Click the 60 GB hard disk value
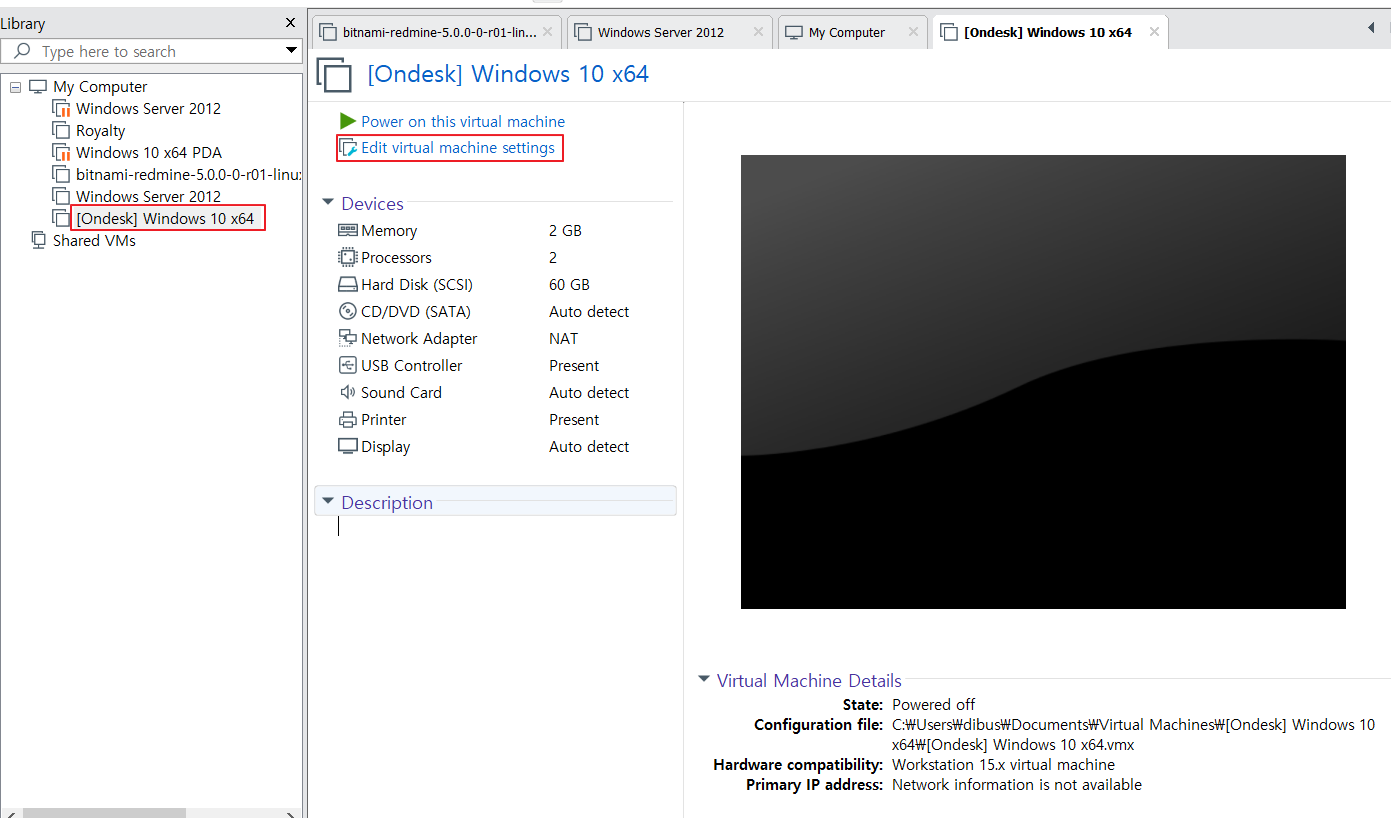 coord(569,284)
